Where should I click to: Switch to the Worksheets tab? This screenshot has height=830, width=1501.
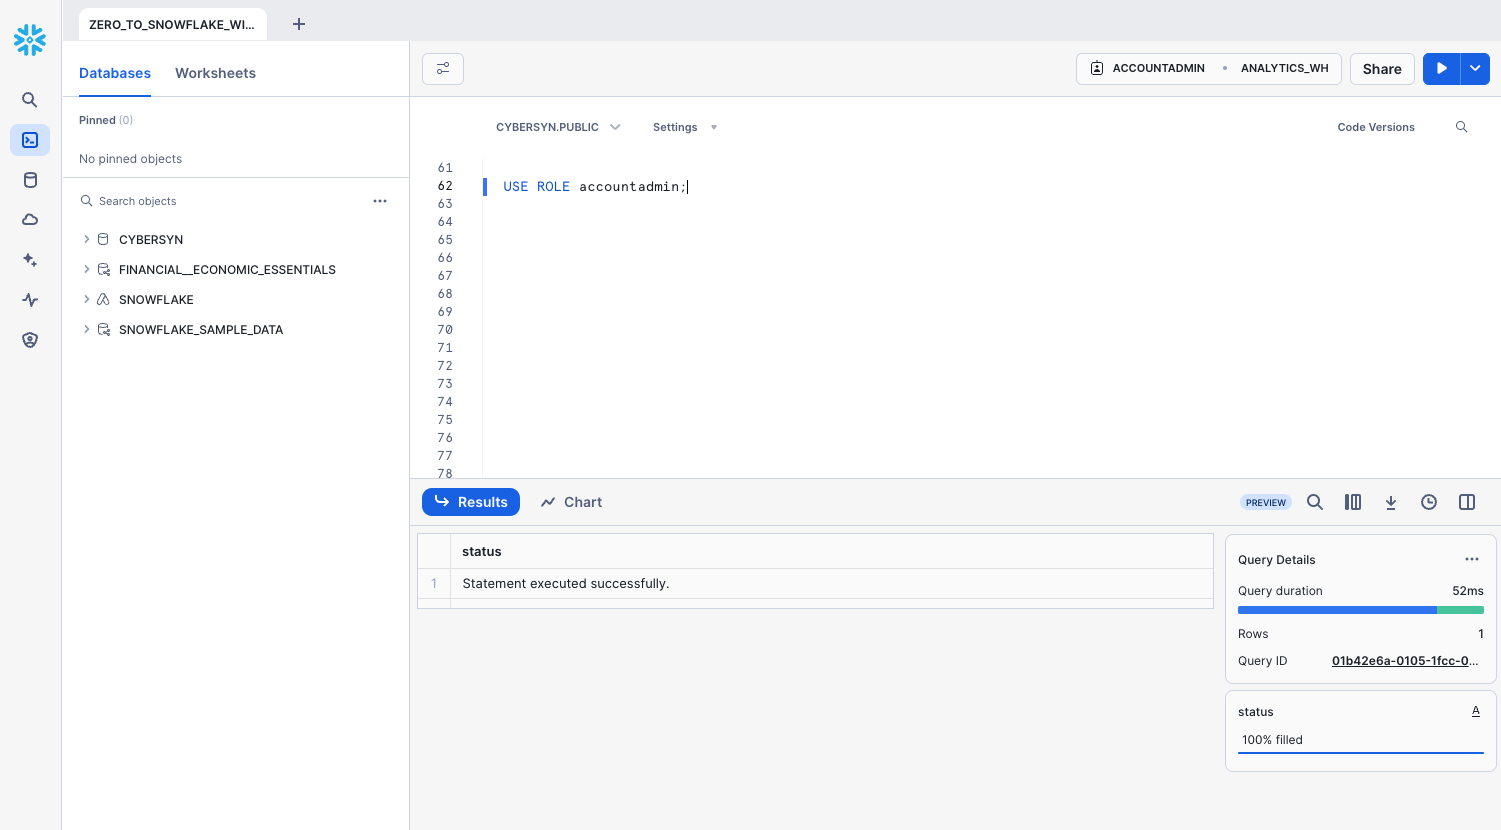click(x=215, y=73)
